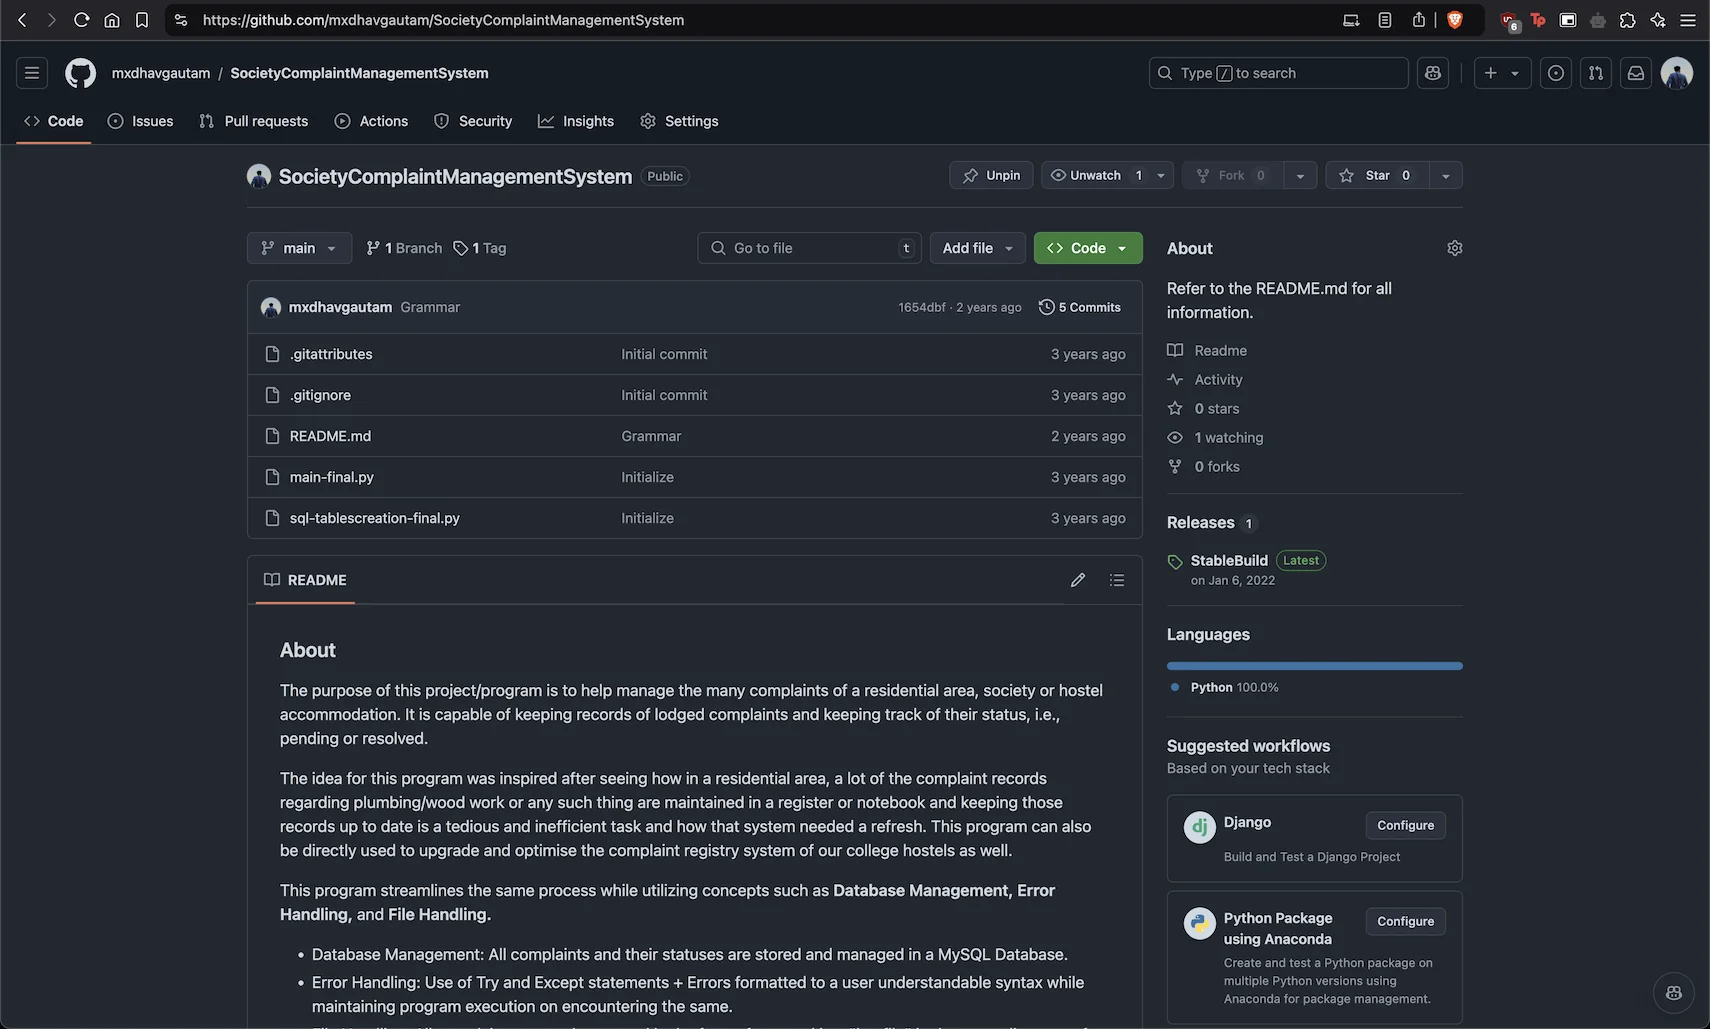Open pull requests icon in the top bar
Screen dimensions: 1710x1029
[x=1595, y=72]
